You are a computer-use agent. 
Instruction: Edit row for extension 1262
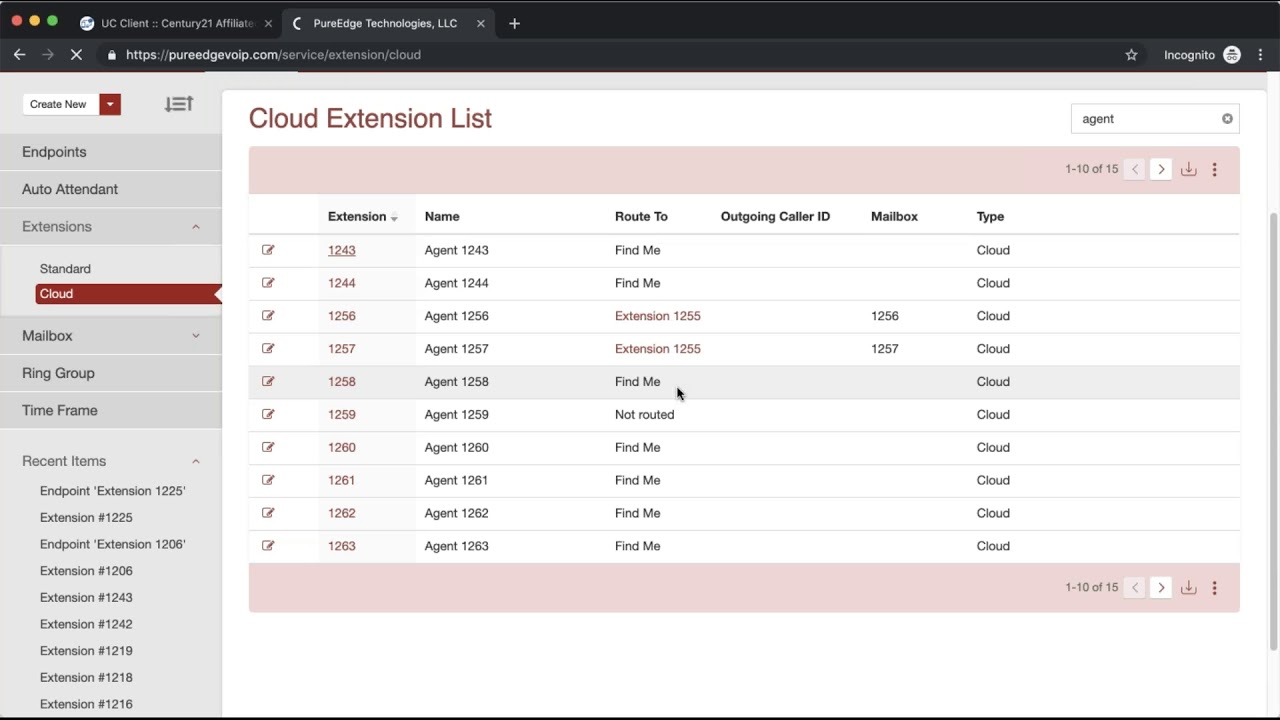[268, 513]
